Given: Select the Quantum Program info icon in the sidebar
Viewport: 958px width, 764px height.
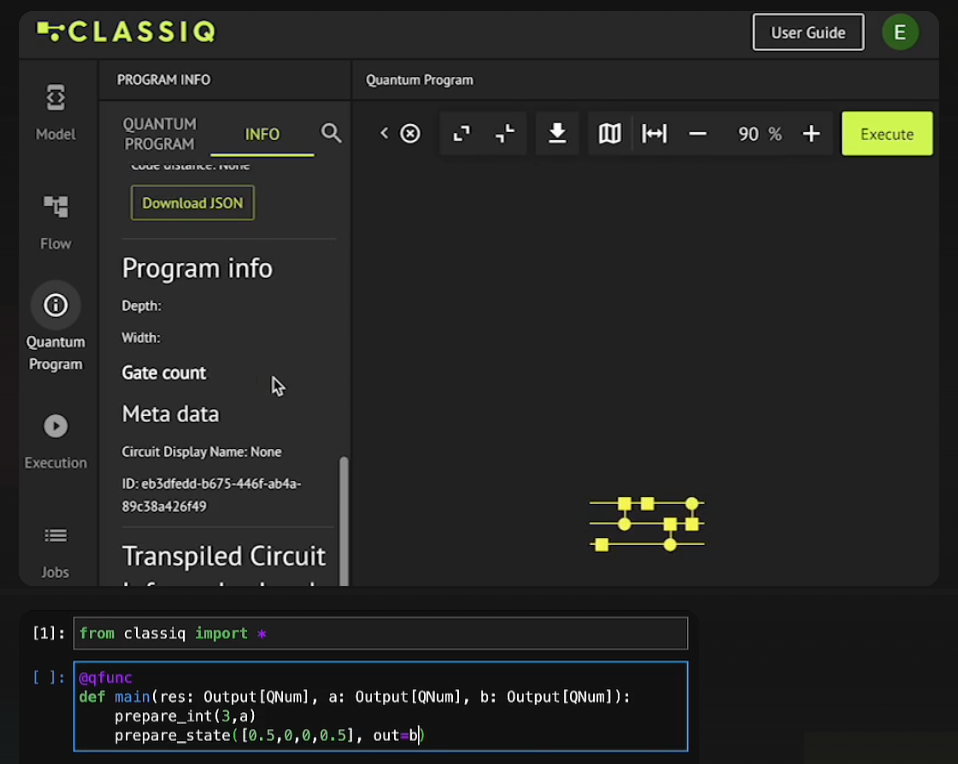Looking at the screenshot, I should click(x=56, y=304).
